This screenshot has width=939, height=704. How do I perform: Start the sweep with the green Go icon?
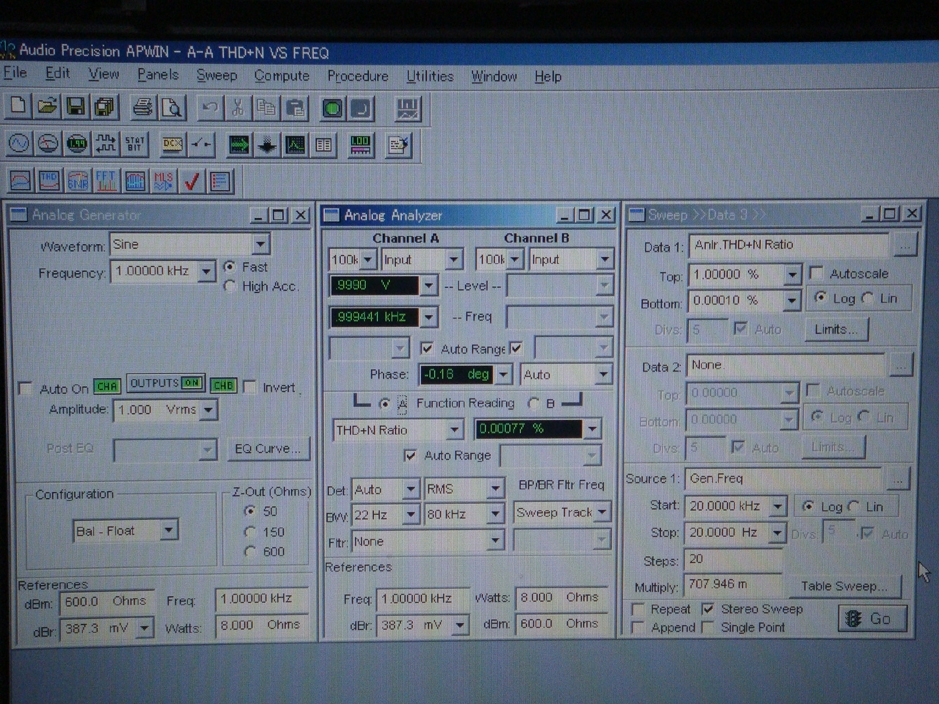point(332,109)
